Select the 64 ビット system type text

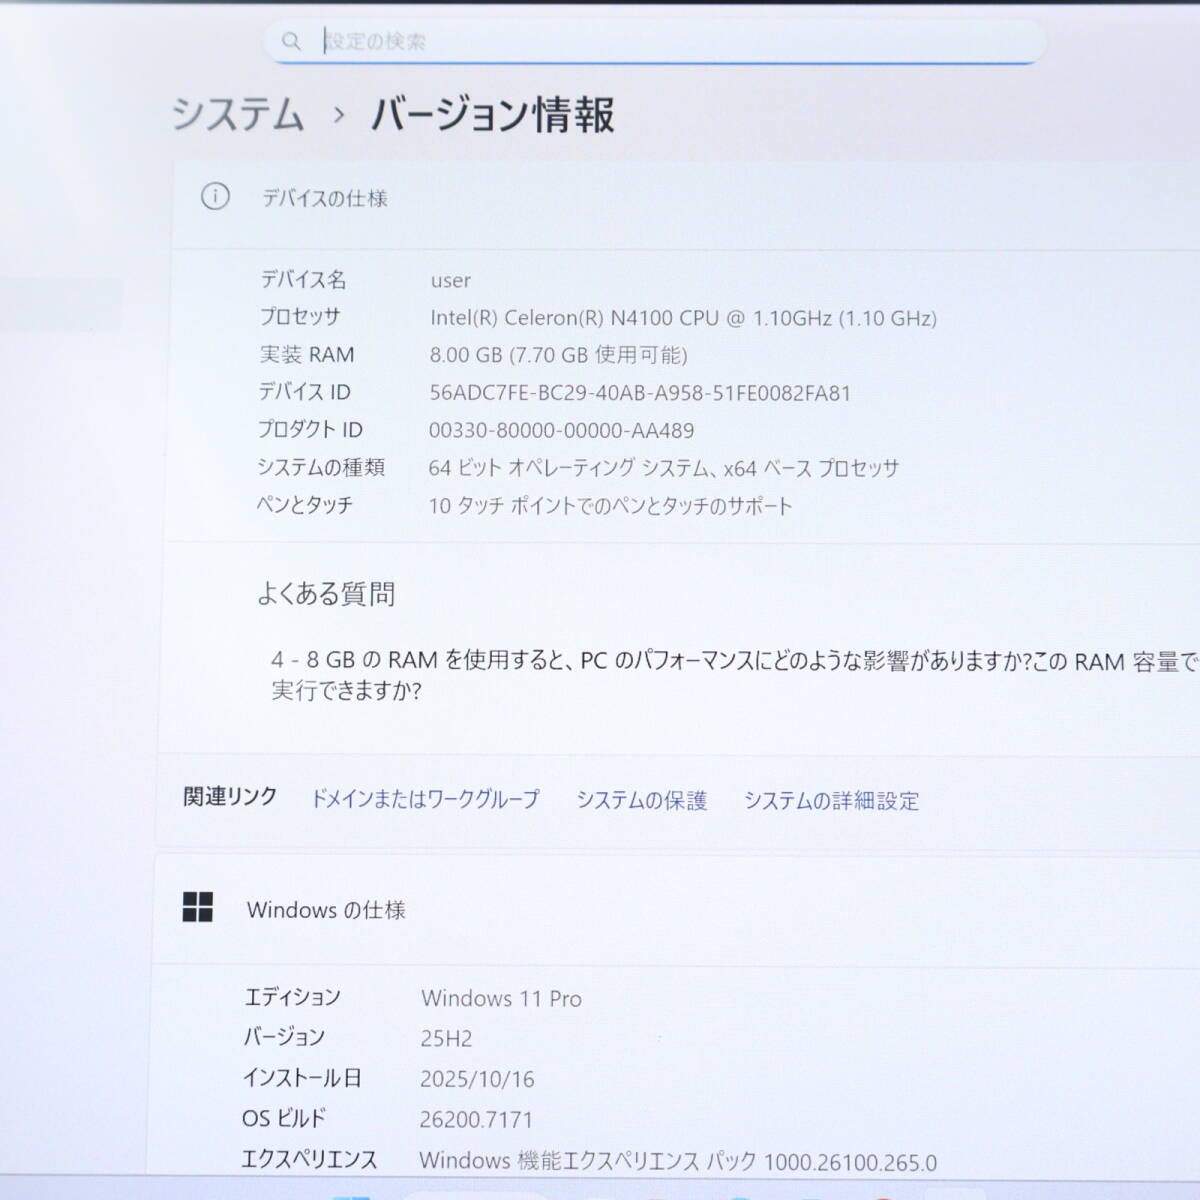pos(663,468)
